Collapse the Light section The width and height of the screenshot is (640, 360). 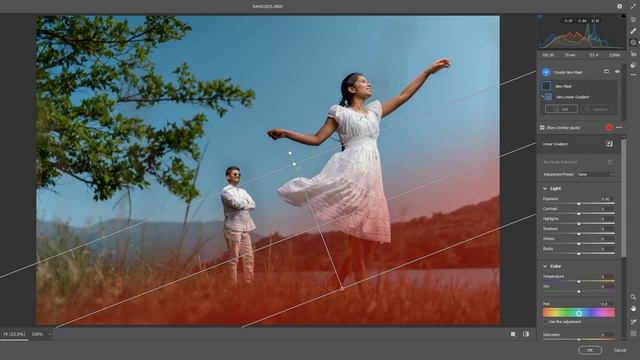[x=544, y=189]
